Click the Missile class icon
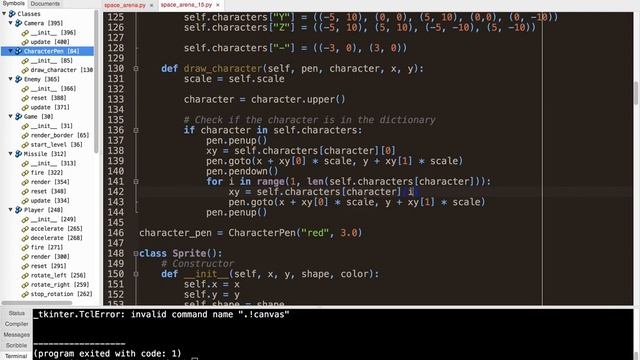Image resolution: width=640 pixels, height=360 pixels. 18,153
